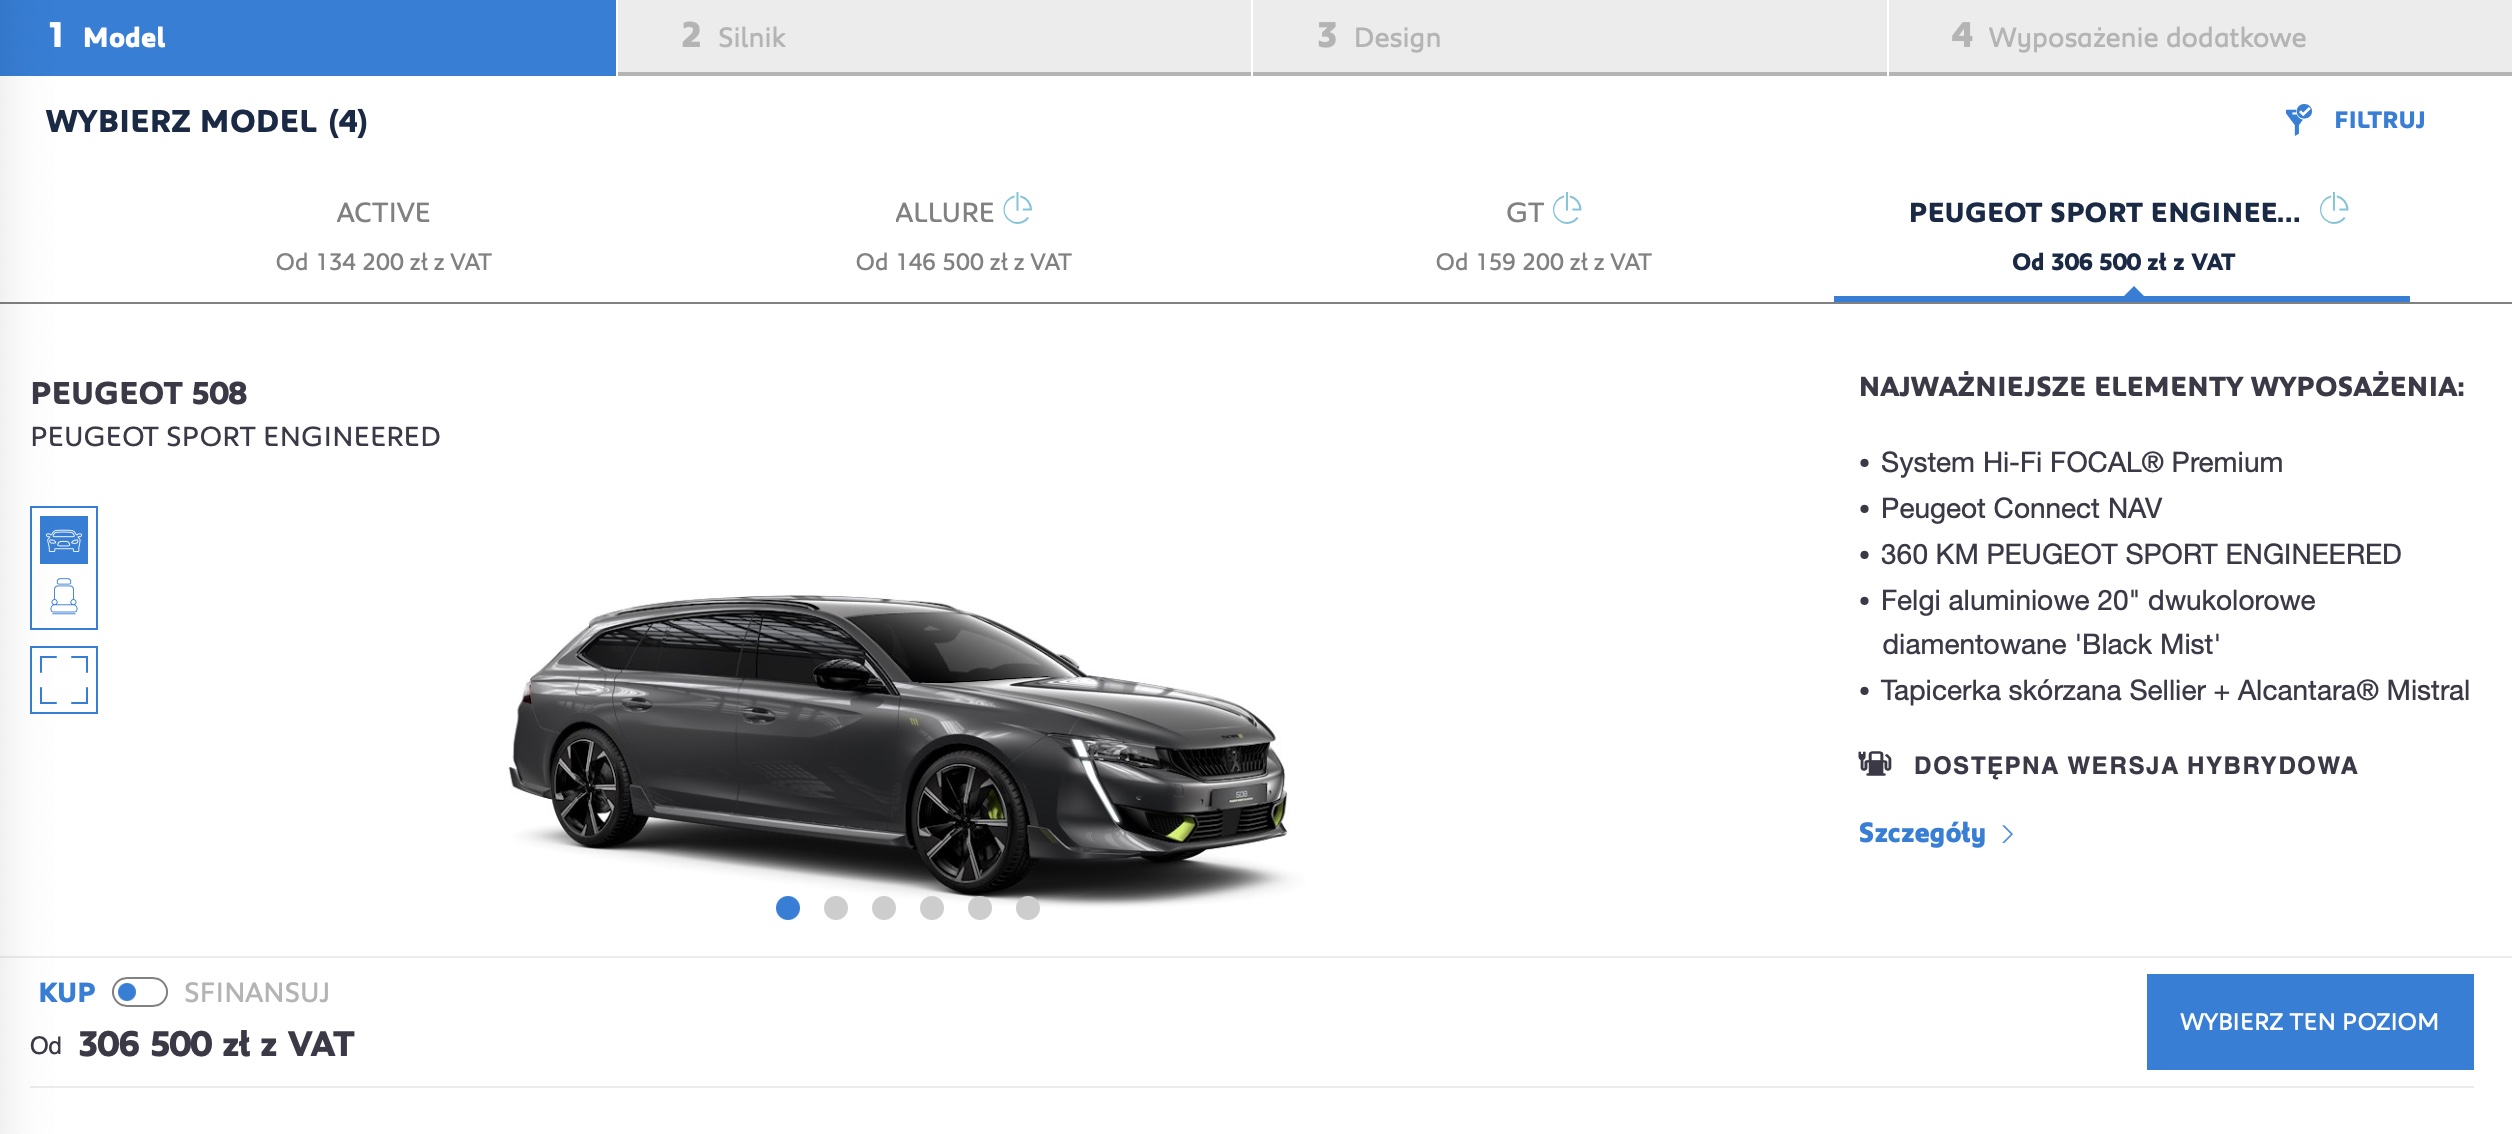Show the first carousel image dot

point(788,908)
